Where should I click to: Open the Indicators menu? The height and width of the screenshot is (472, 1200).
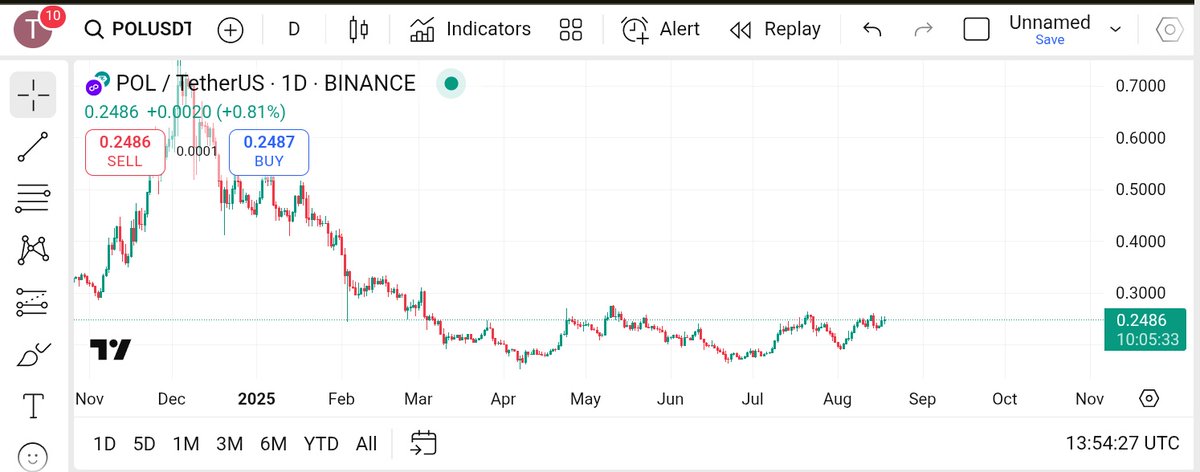coord(471,30)
